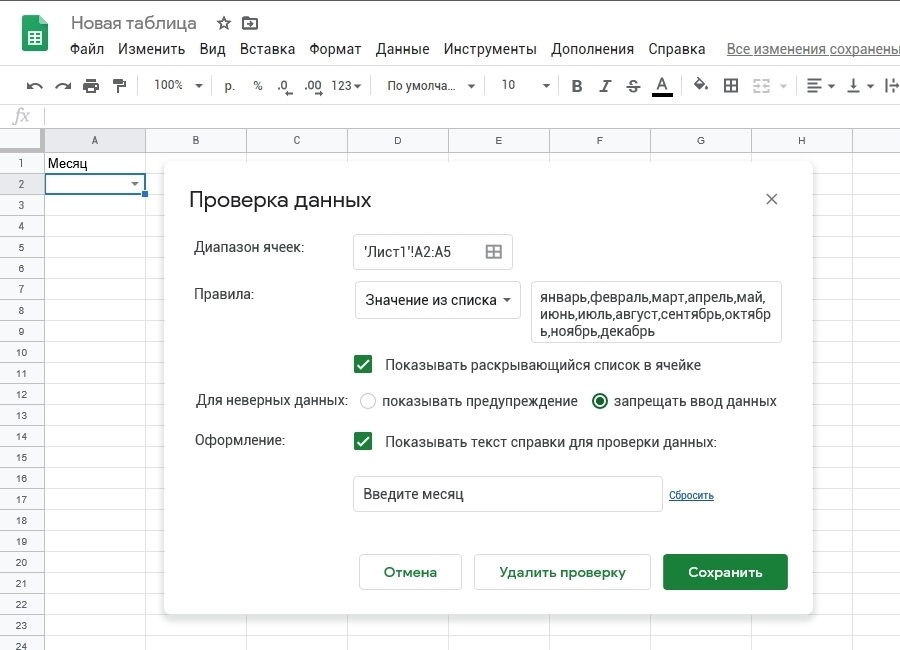Screen dimensions: 900x650
Task: Activate the paint format tool
Action: tap(119, 86)
